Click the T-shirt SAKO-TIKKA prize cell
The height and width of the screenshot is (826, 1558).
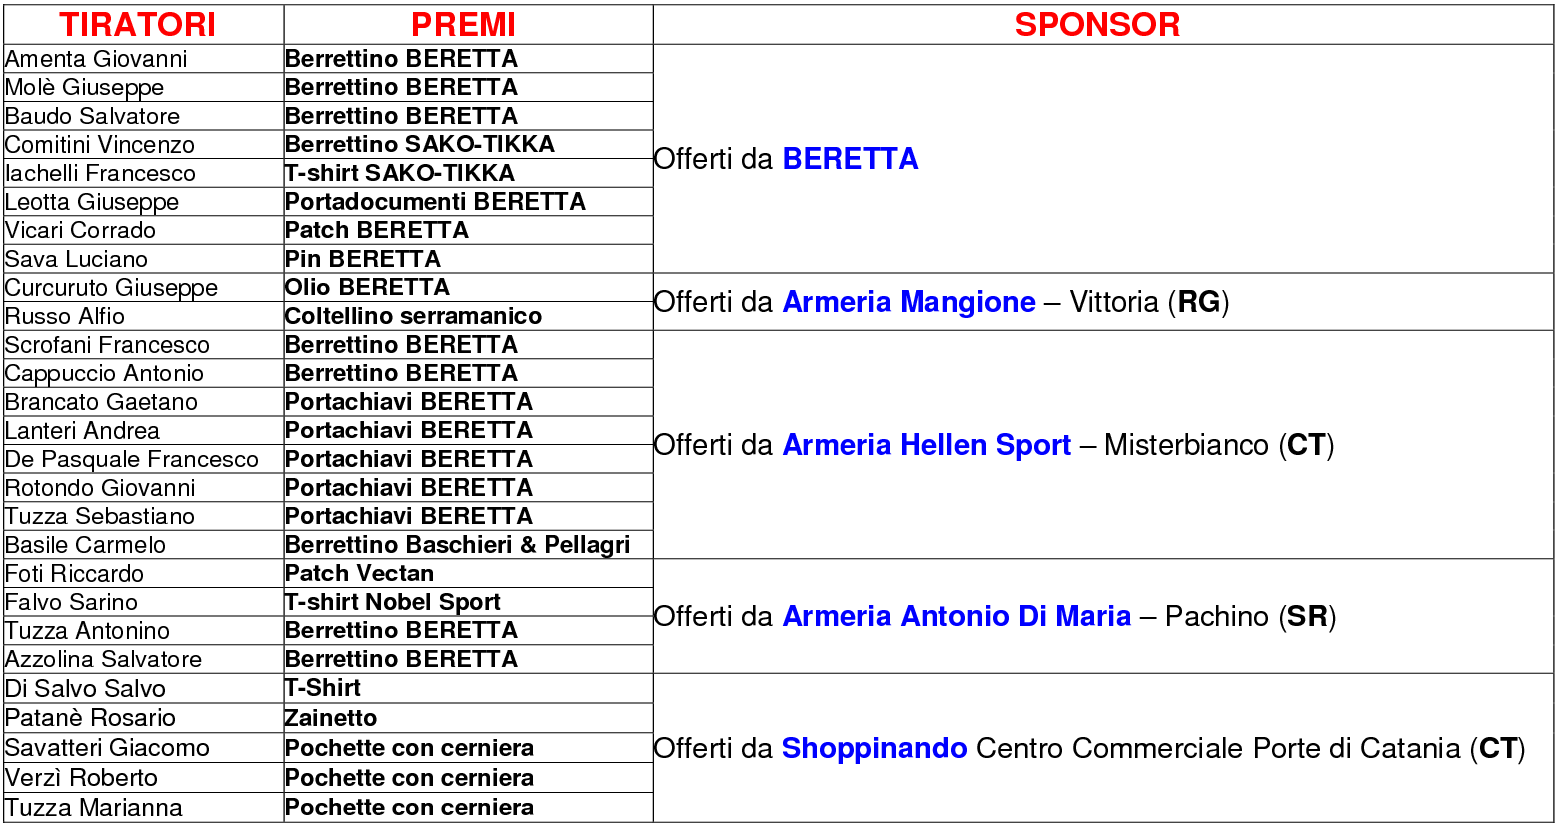tap(468, 173)
